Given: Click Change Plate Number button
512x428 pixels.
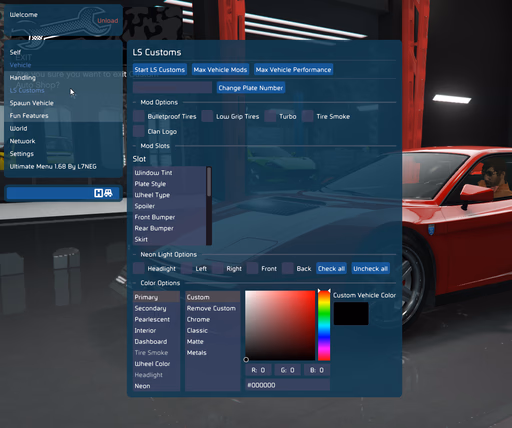Looking at the screenshot, I should click(x=251, y=88).
